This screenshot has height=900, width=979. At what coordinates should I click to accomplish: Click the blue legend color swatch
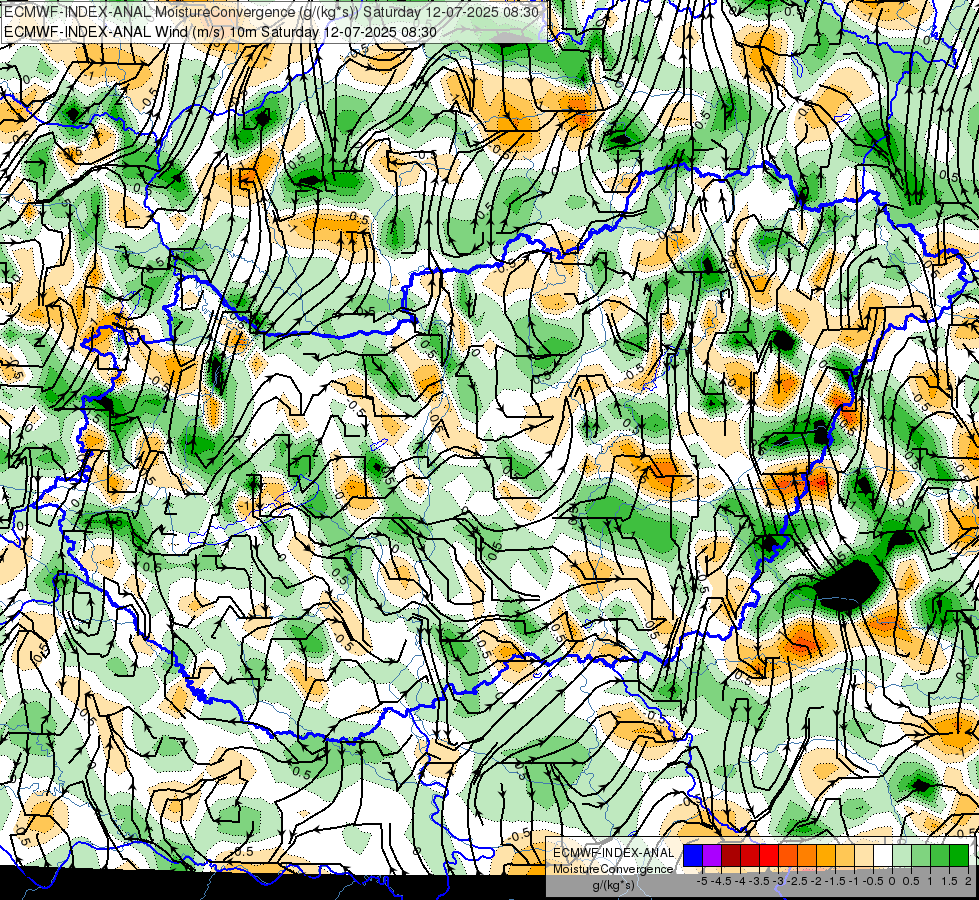pos(693,855)
